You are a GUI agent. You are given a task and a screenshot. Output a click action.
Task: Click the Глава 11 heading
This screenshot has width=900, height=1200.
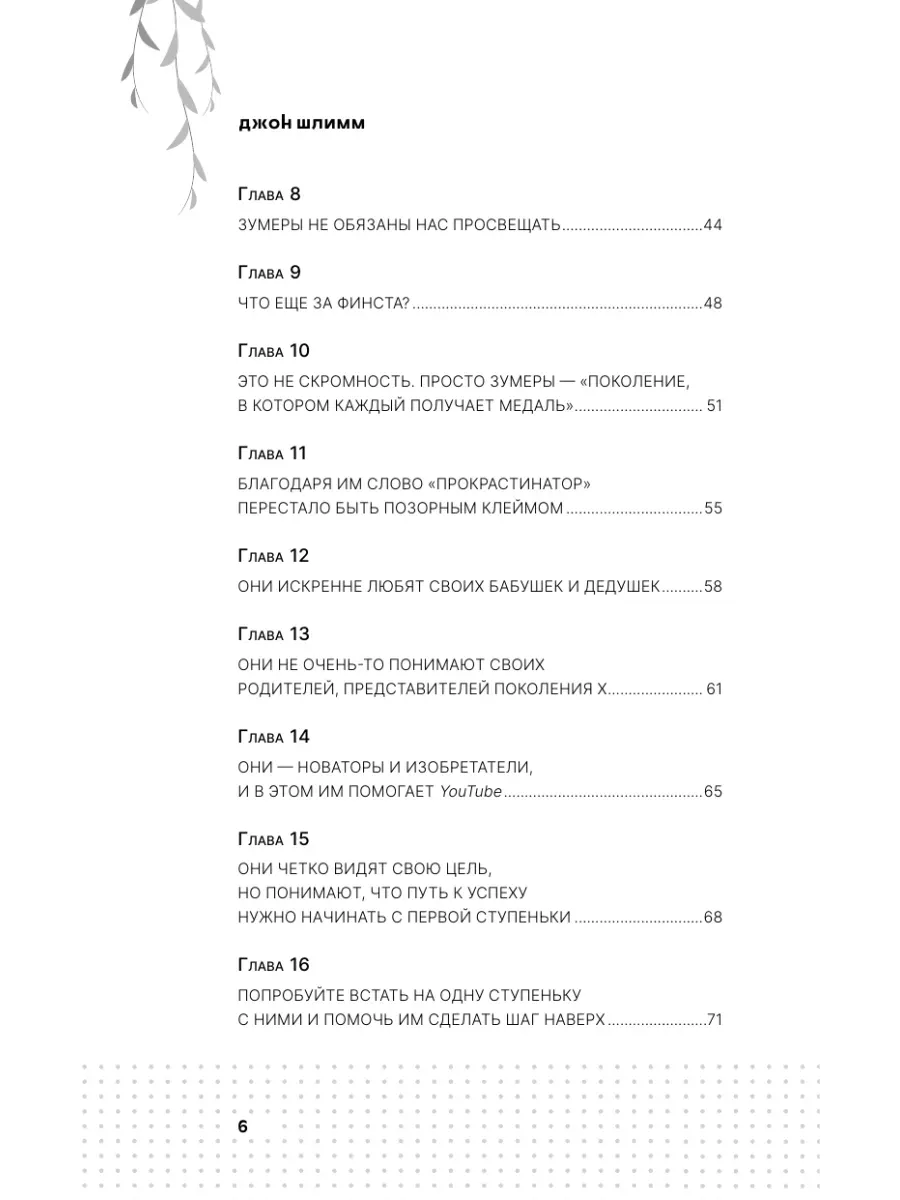[x=272, y=453]
